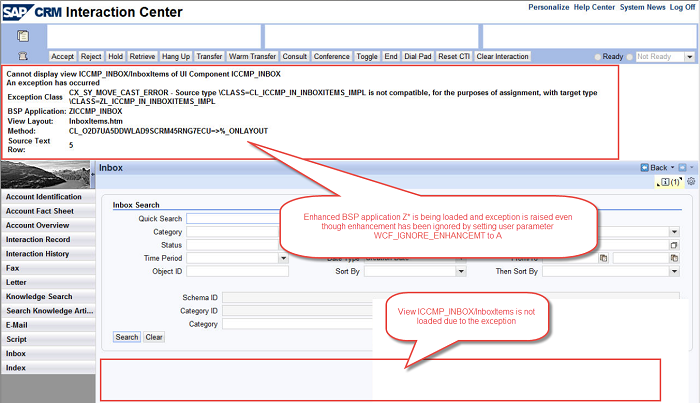Open Interaction Record
The height and width of the screenshot is (403, 700).
pos(48,240)
